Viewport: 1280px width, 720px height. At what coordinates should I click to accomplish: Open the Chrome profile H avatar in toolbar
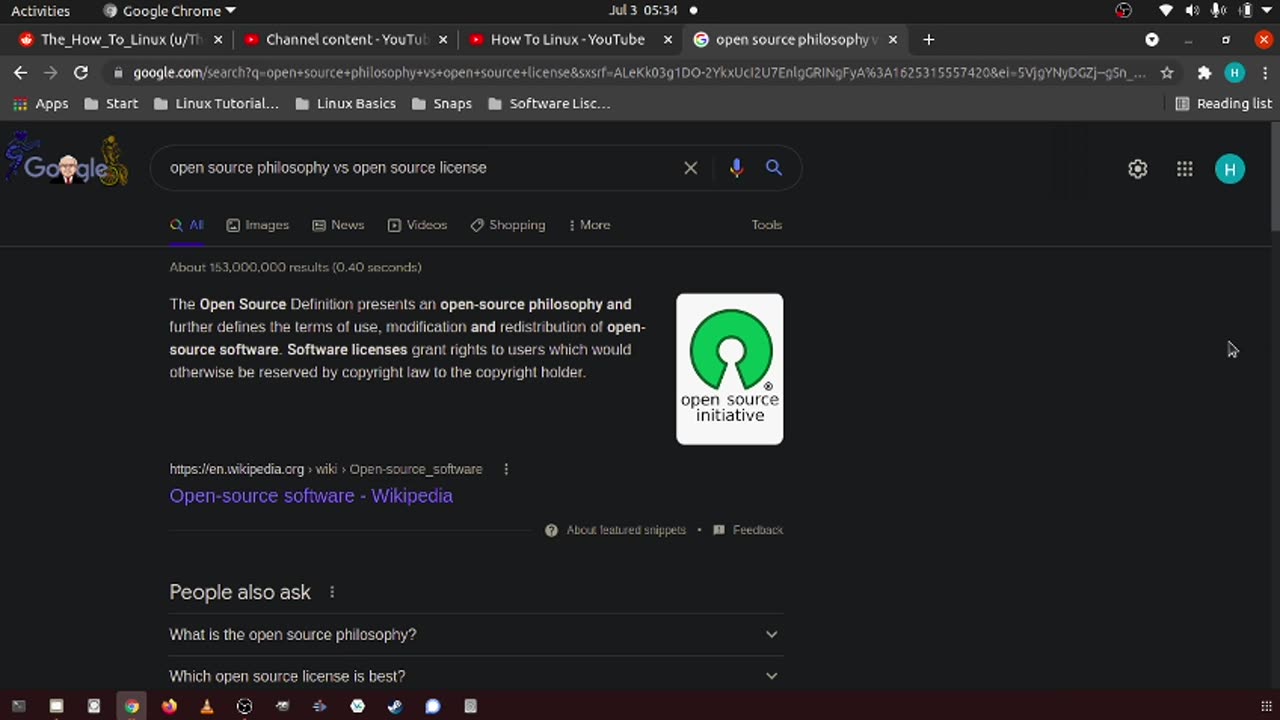1235,72
